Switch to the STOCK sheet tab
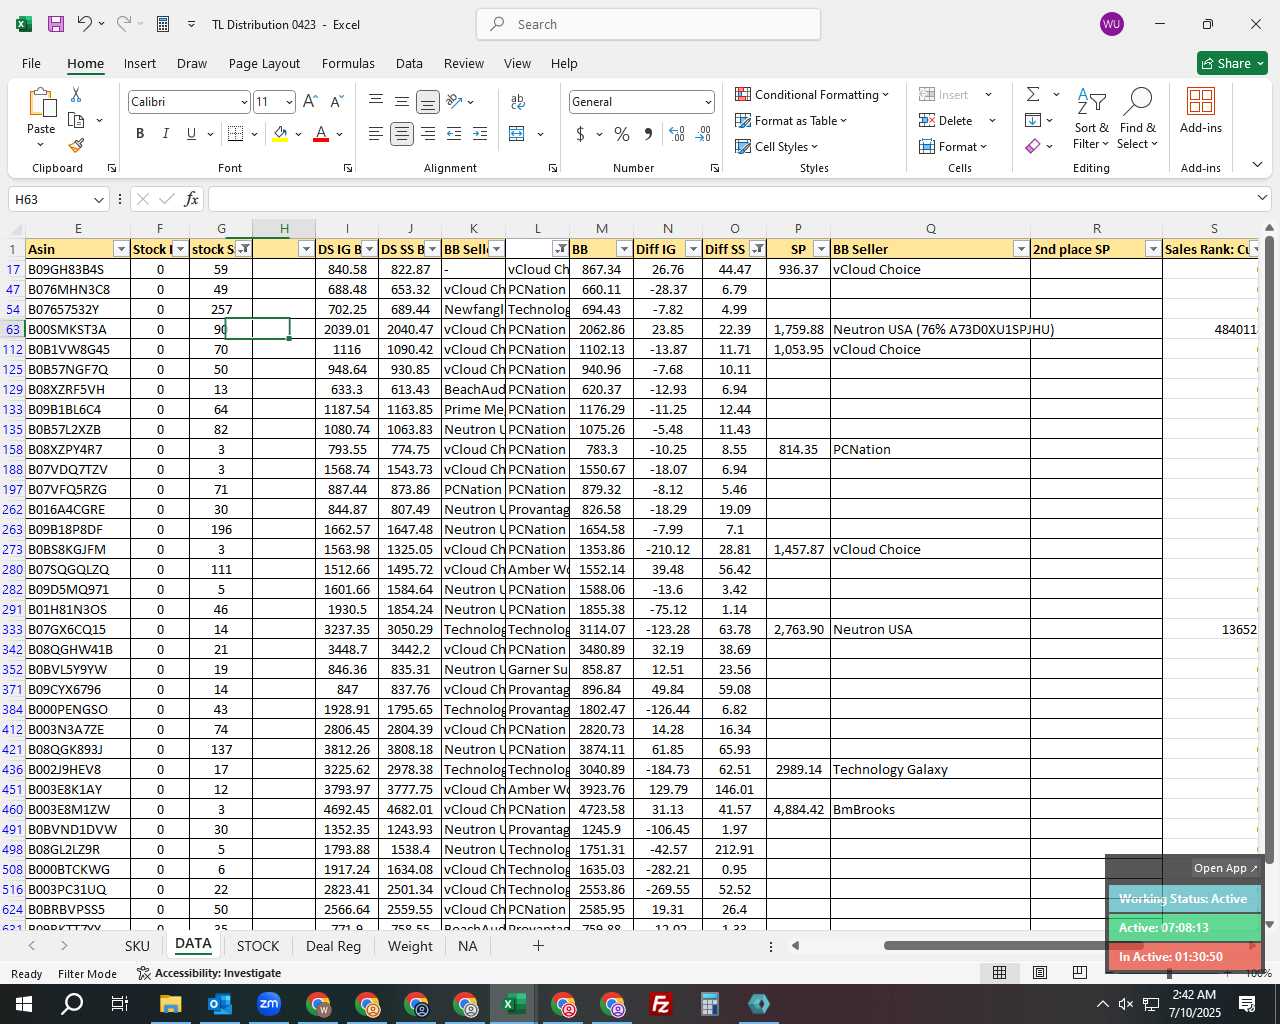This screenshot has width=1280, height=1024. 258,946
